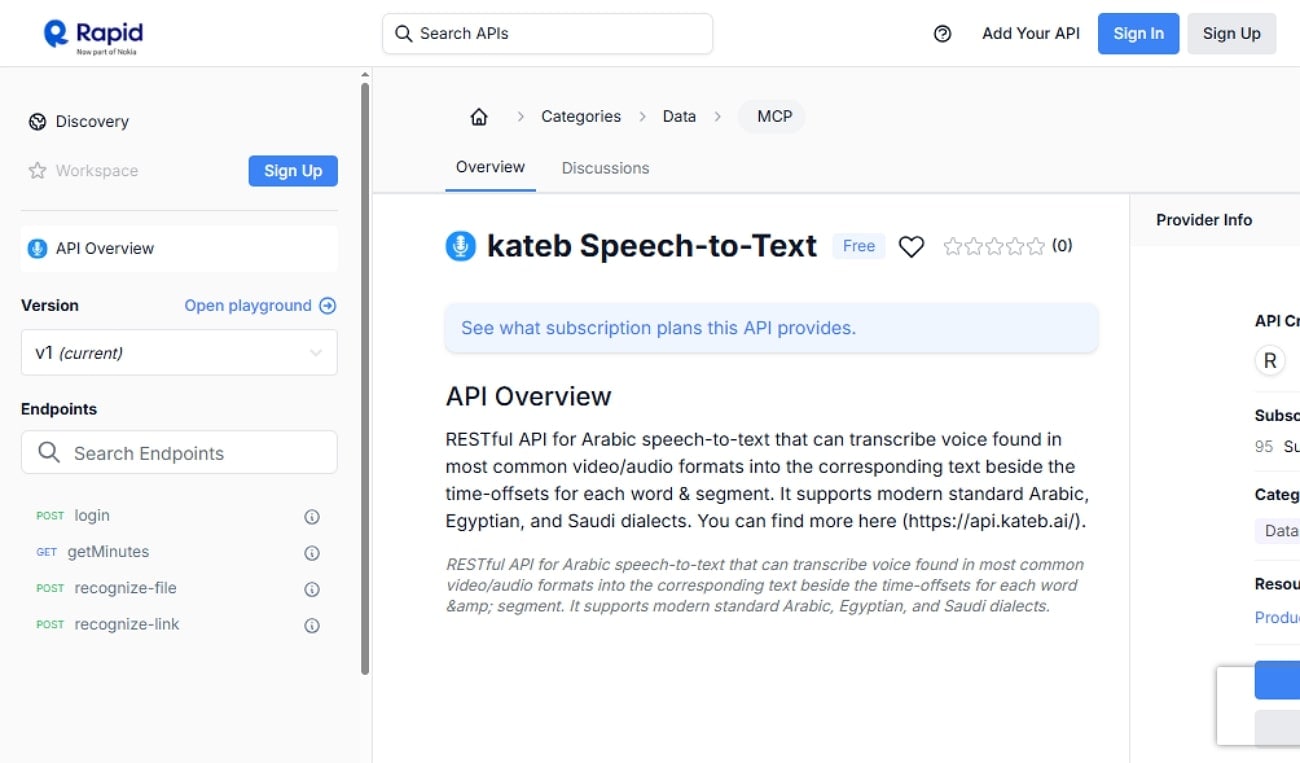
Task: Click the Workspace star icon
Action: click(37, 170)
